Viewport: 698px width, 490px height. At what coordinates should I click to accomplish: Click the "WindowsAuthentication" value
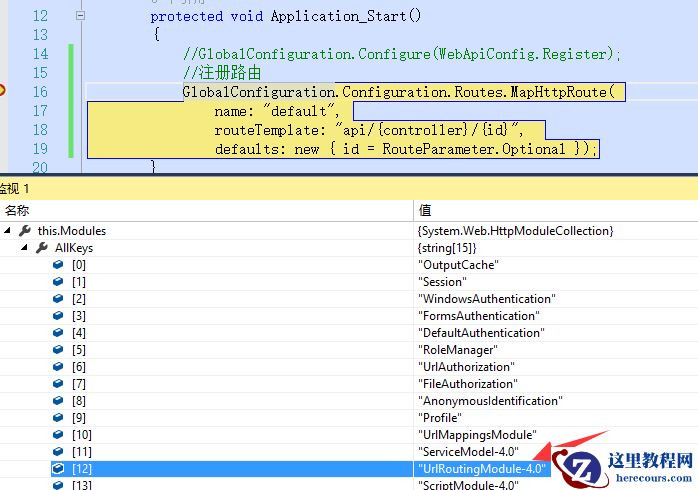tap(487, 299)
